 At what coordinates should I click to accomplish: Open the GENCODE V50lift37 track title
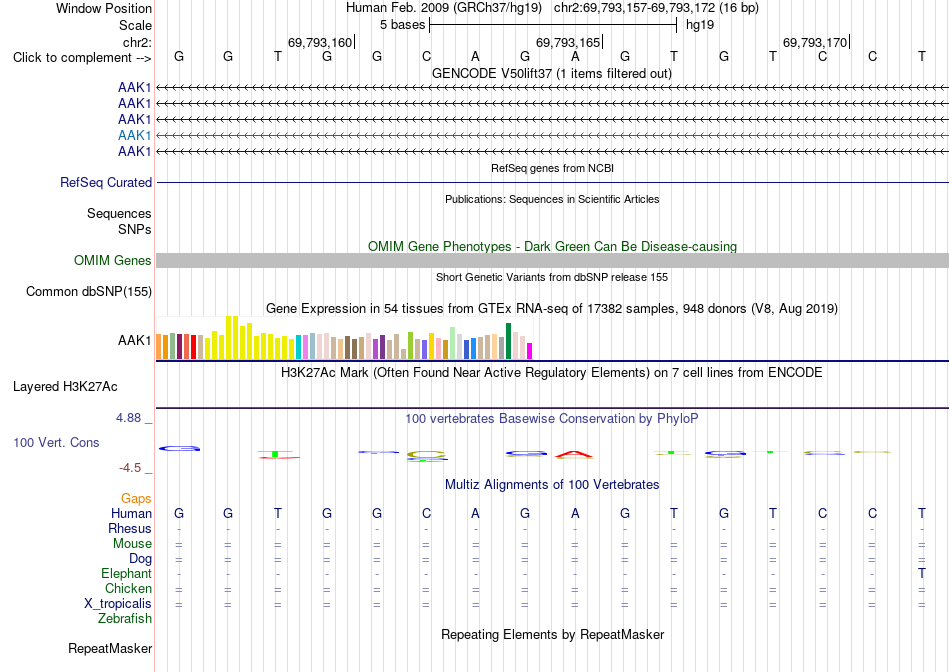tap(551, 73)
